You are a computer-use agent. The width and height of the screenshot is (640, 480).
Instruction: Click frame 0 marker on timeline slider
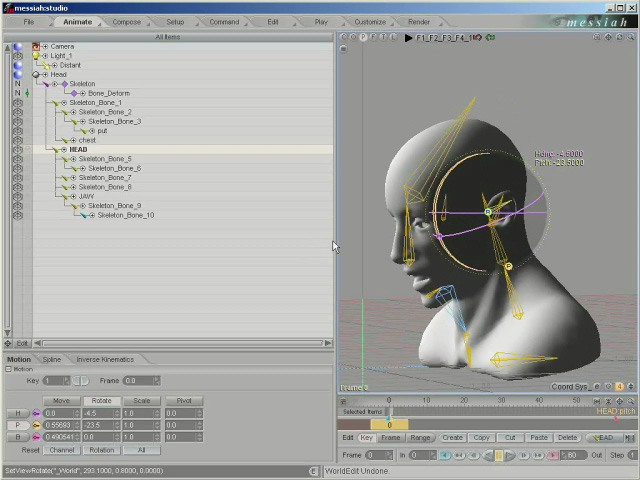pyautogui.click(x=389, y=425)
